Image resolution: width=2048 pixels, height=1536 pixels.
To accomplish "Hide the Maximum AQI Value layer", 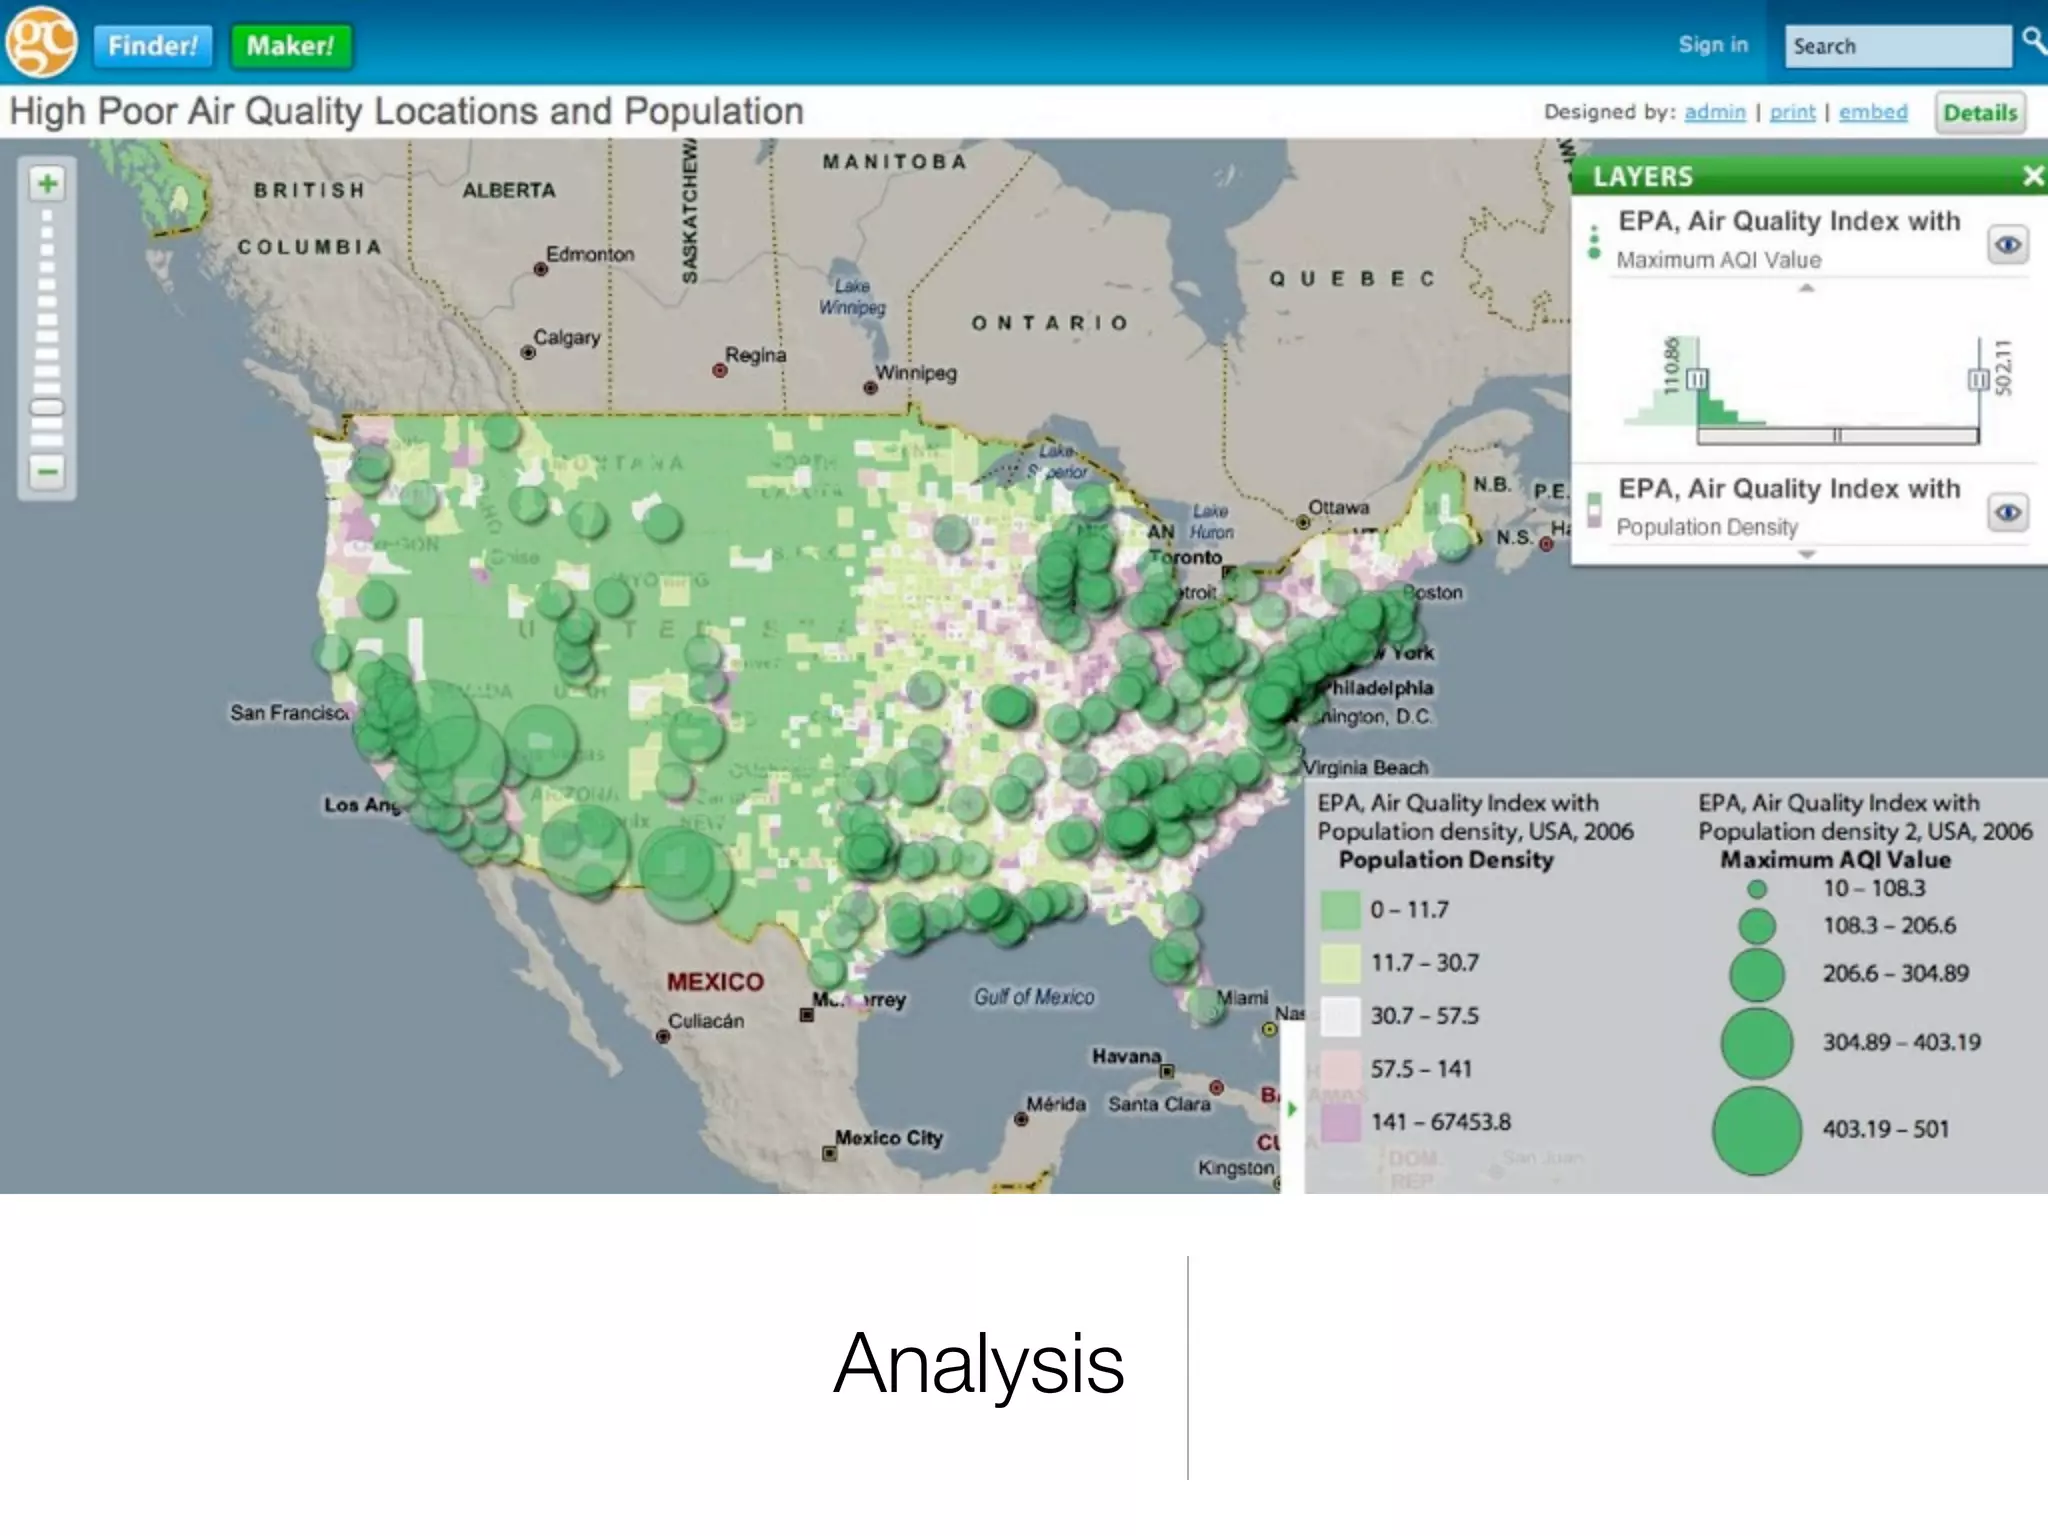I will tap(2008, 245).
